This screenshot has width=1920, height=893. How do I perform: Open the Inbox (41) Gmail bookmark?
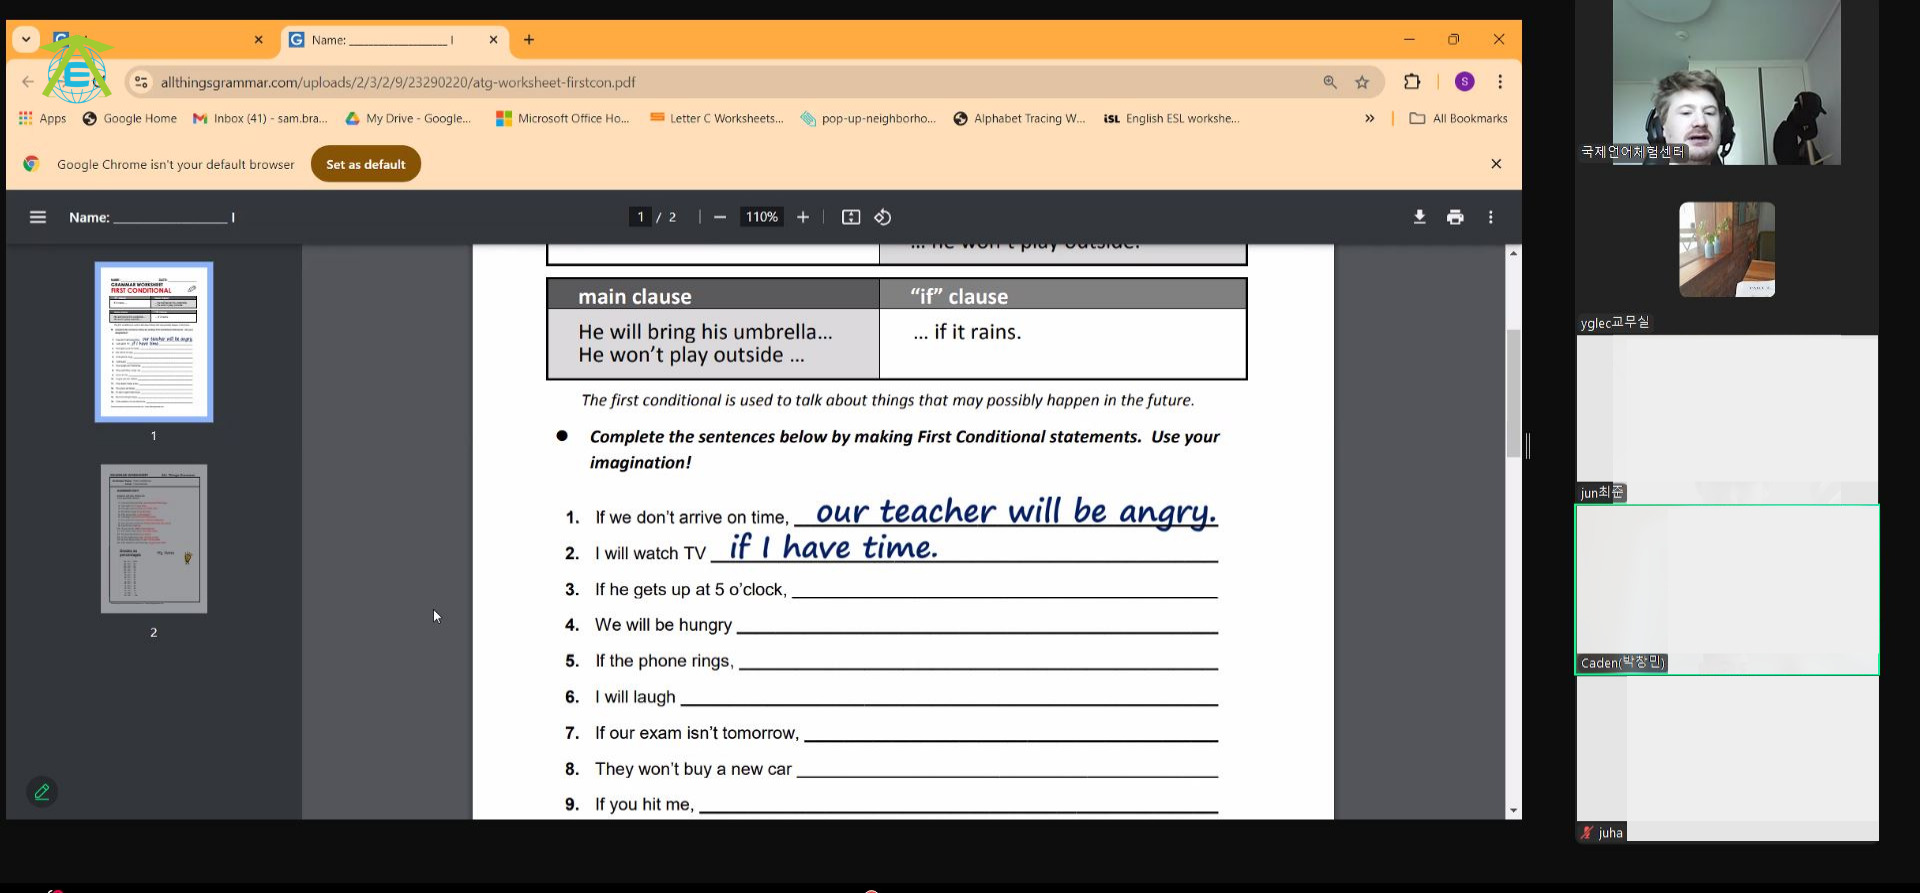pyautogui.click(x=260, y=118)
